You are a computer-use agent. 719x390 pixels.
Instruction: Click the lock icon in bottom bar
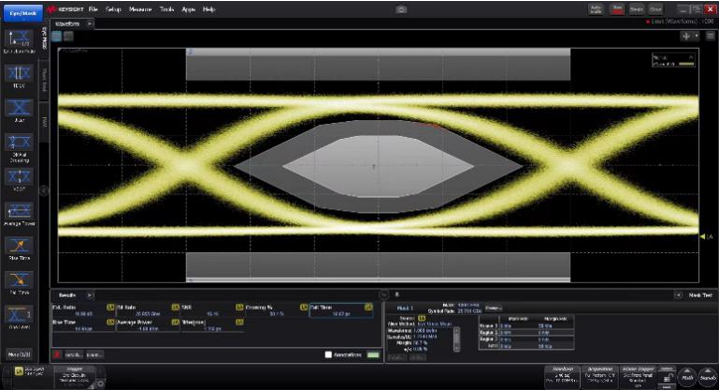[x=667, y=379]
